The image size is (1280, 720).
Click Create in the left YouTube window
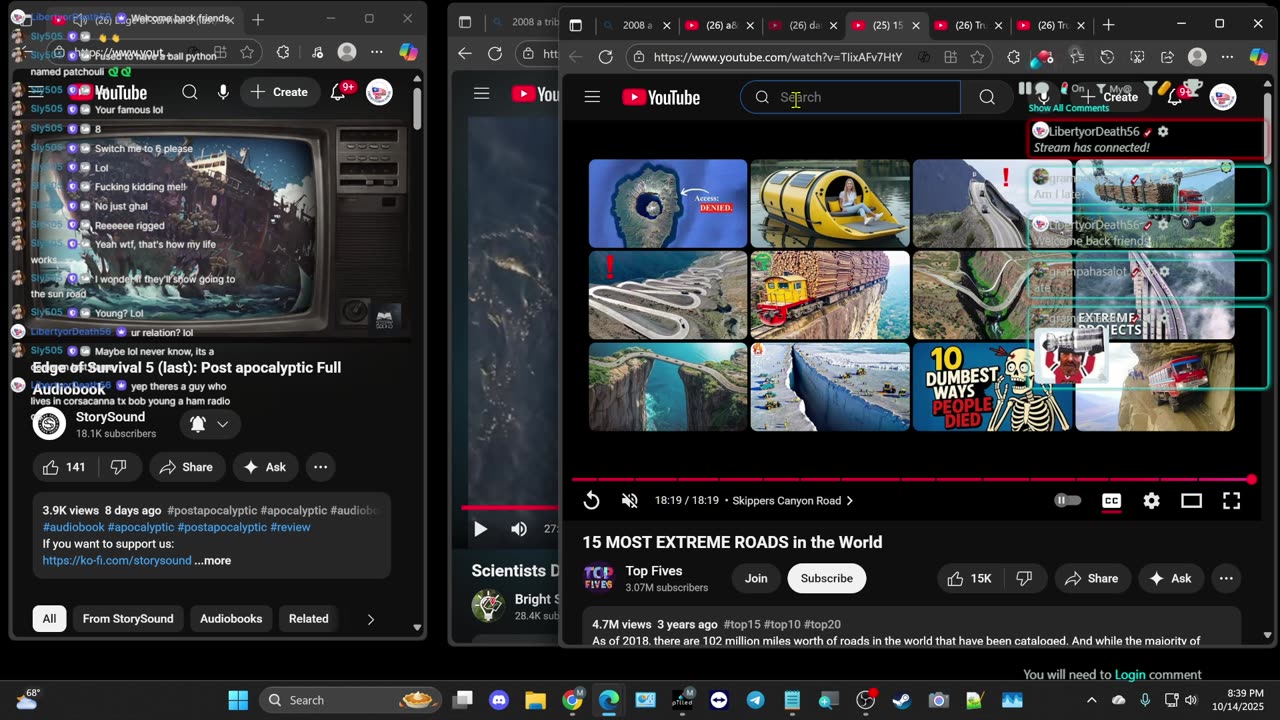[x=279, y=92]
